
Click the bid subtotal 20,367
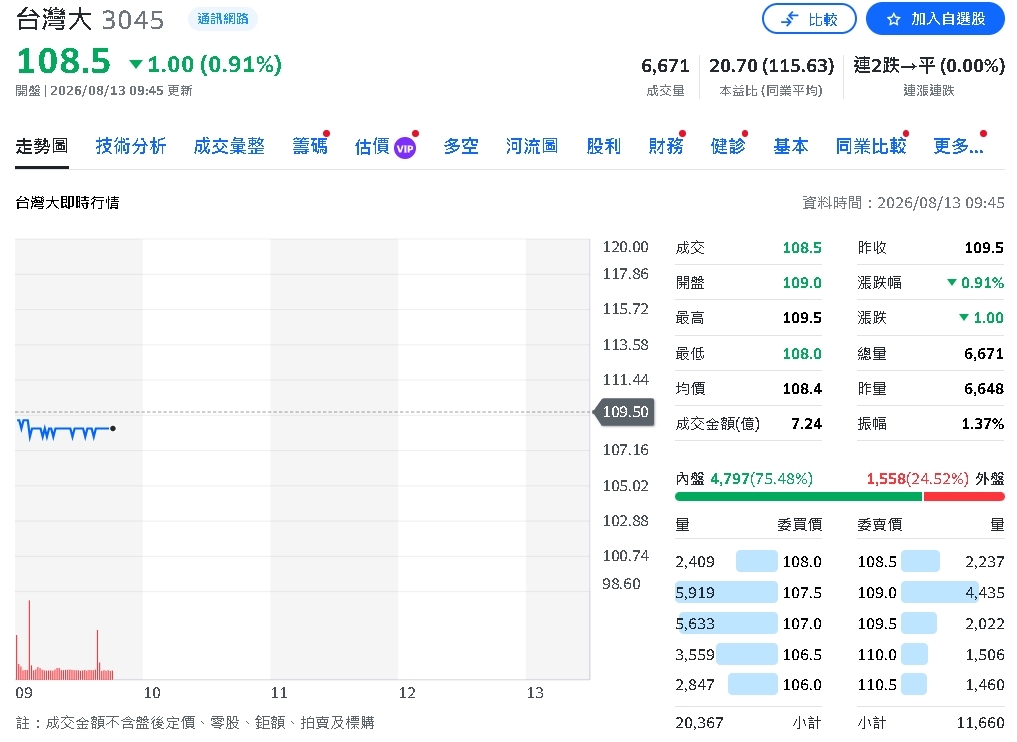point(699,723)
